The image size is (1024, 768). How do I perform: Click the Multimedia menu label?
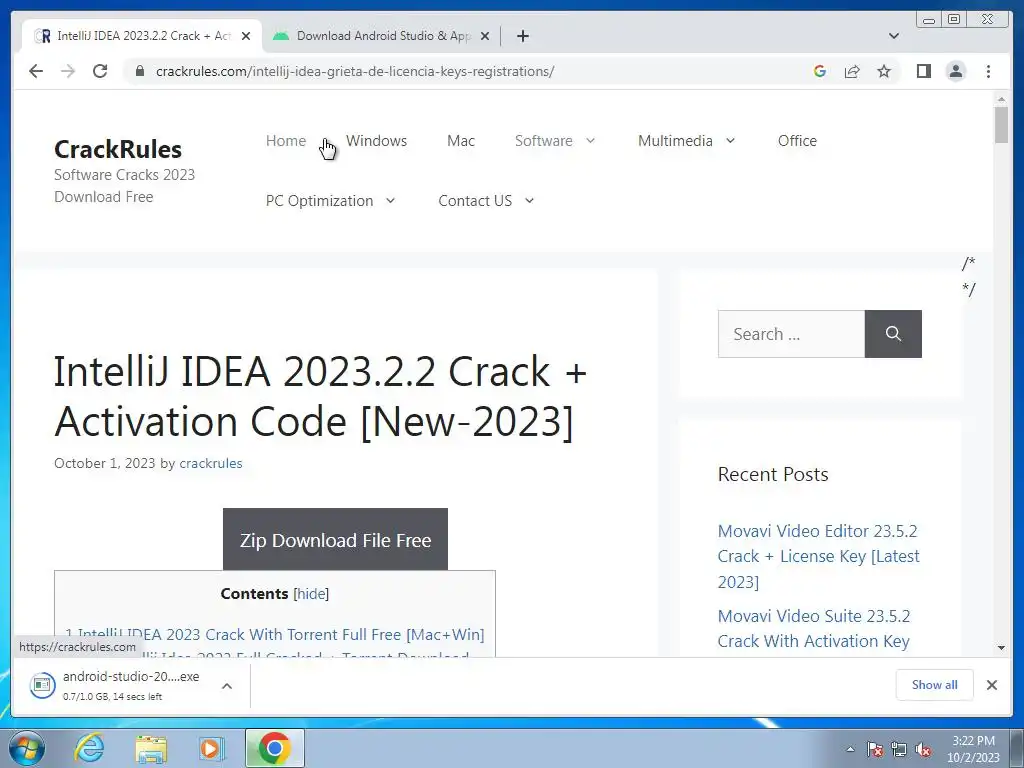pos(675,140)
